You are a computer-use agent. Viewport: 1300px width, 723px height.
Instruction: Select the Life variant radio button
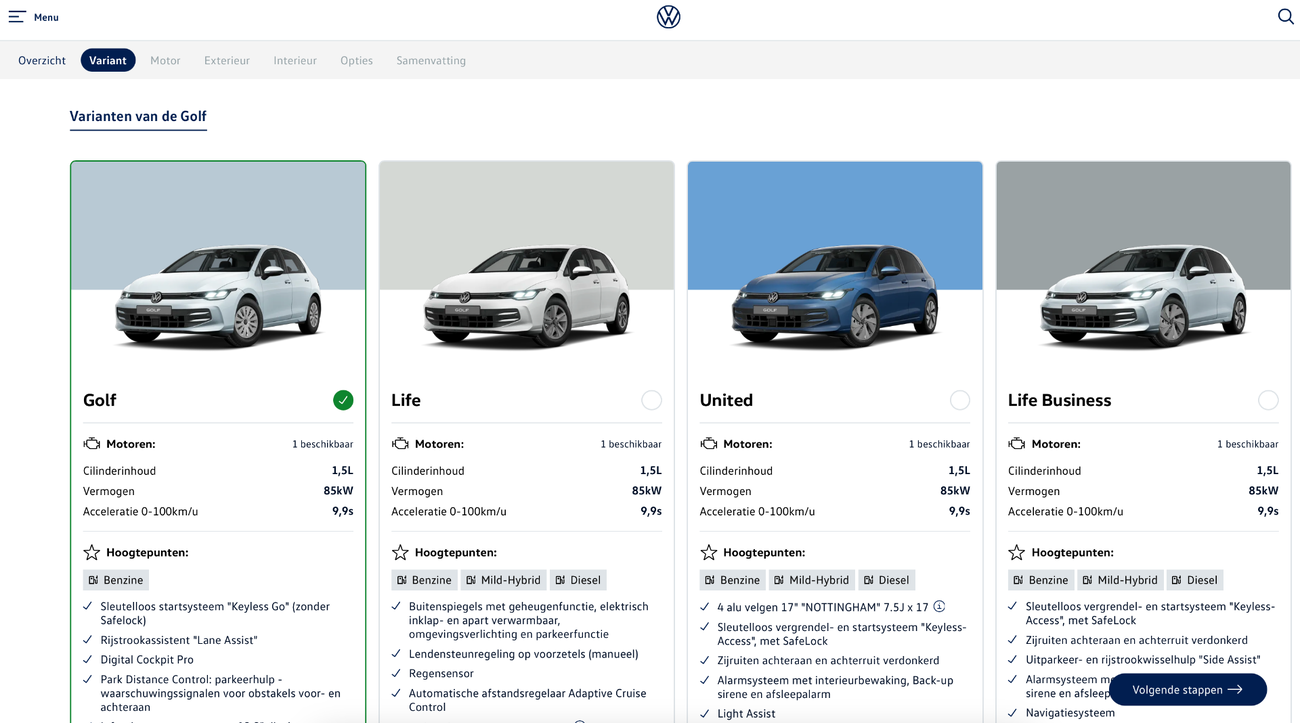652,400
